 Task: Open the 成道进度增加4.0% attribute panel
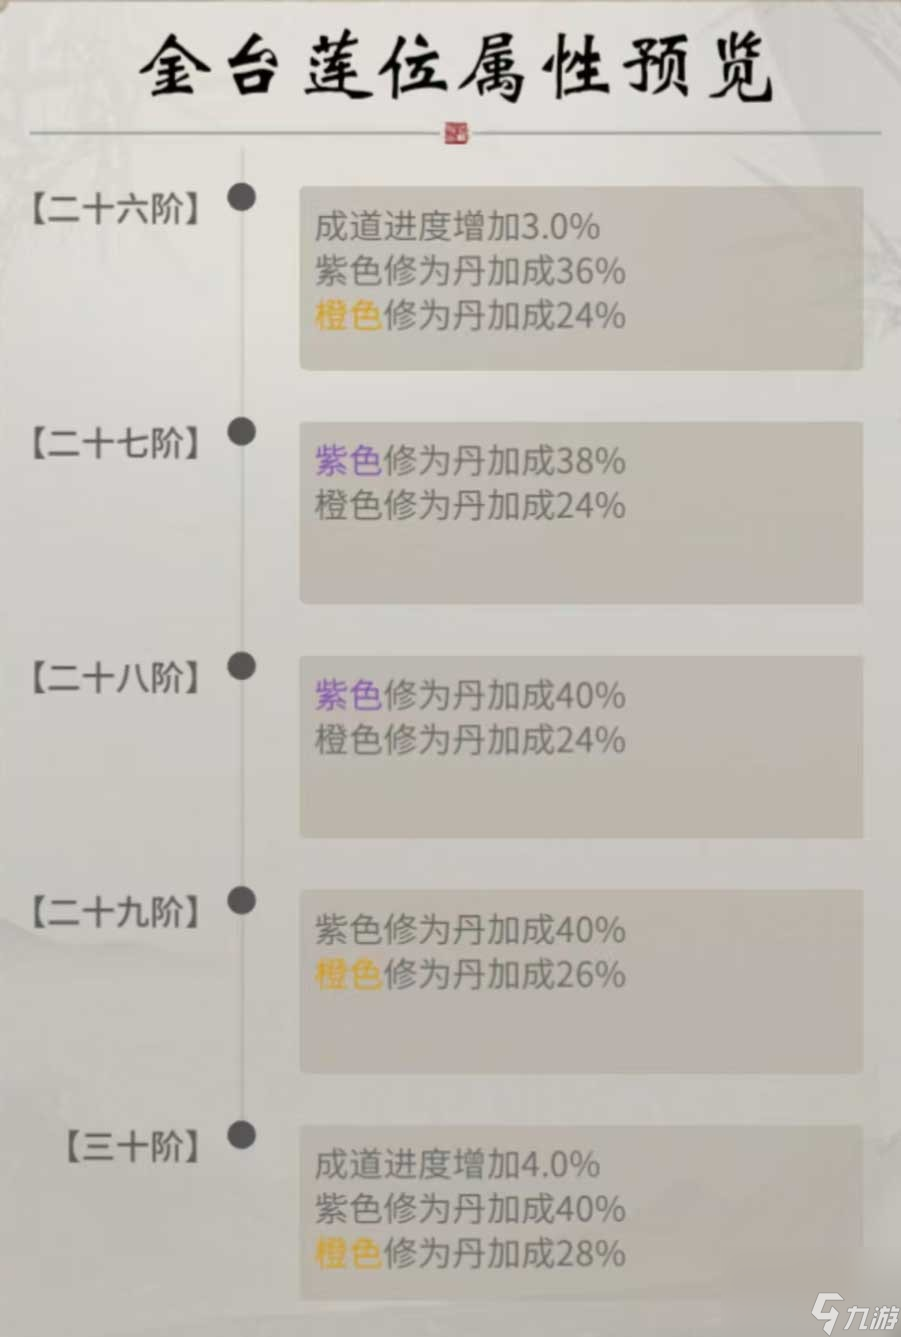581,1212
